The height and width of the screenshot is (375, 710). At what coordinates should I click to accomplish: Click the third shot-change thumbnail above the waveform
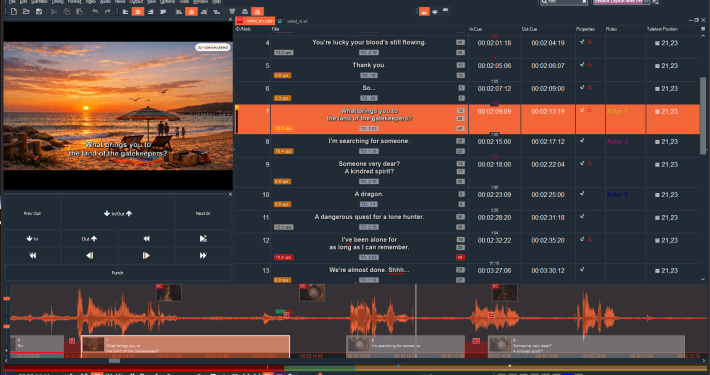[x=504, y=293]
